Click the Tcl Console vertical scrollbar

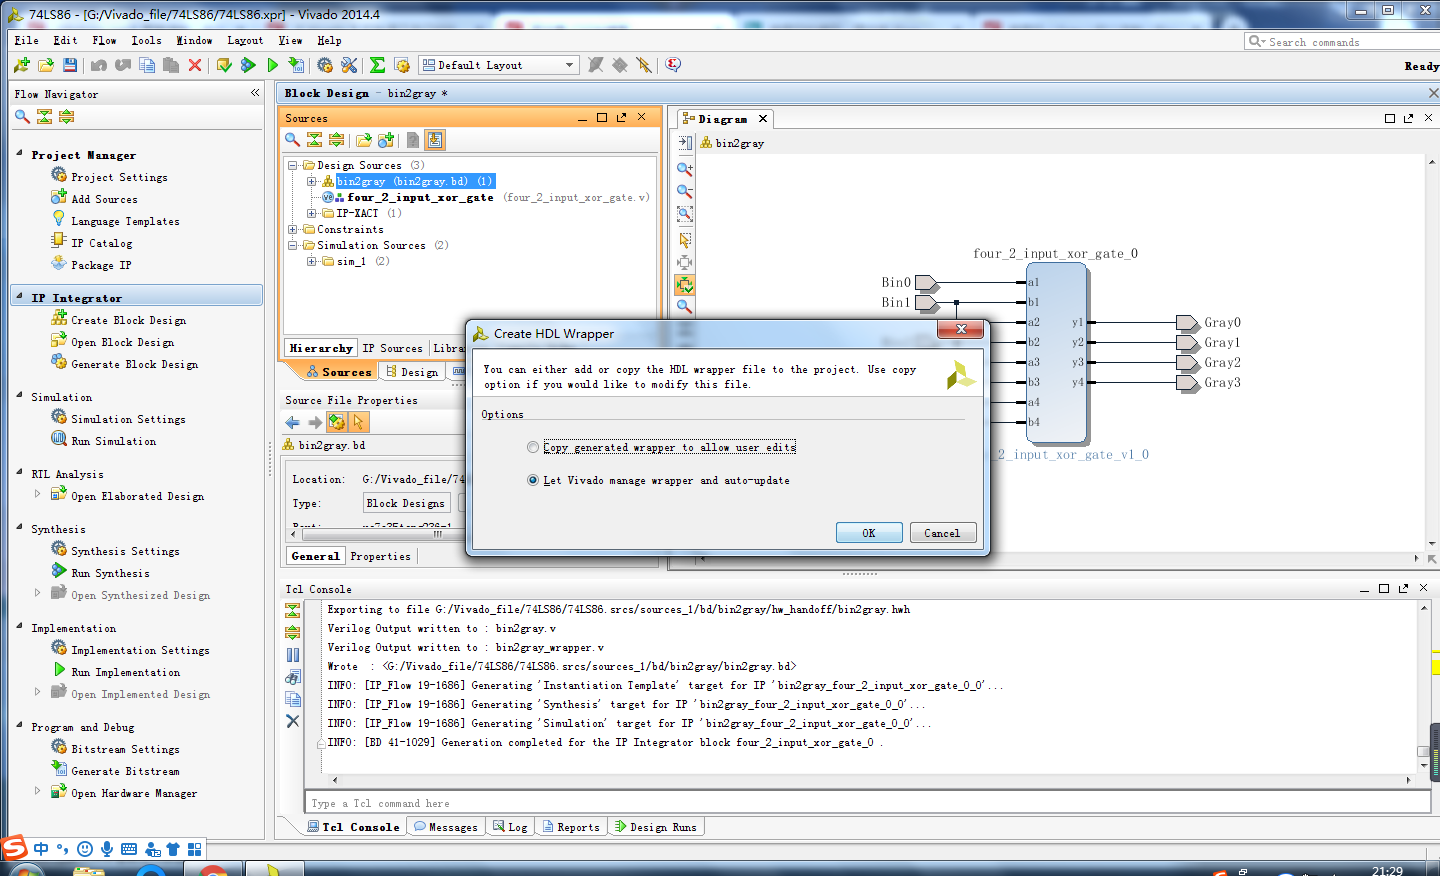(1423, 687)
